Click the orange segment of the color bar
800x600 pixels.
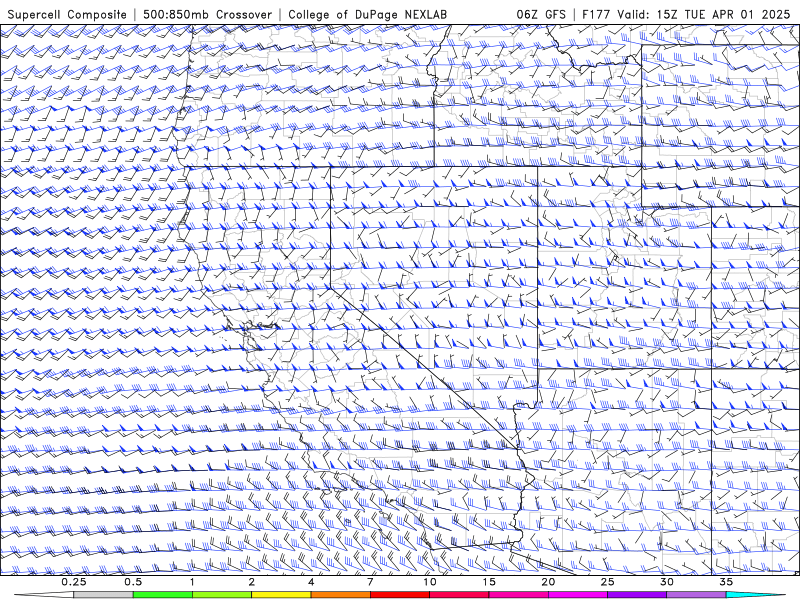coord(340,595)
